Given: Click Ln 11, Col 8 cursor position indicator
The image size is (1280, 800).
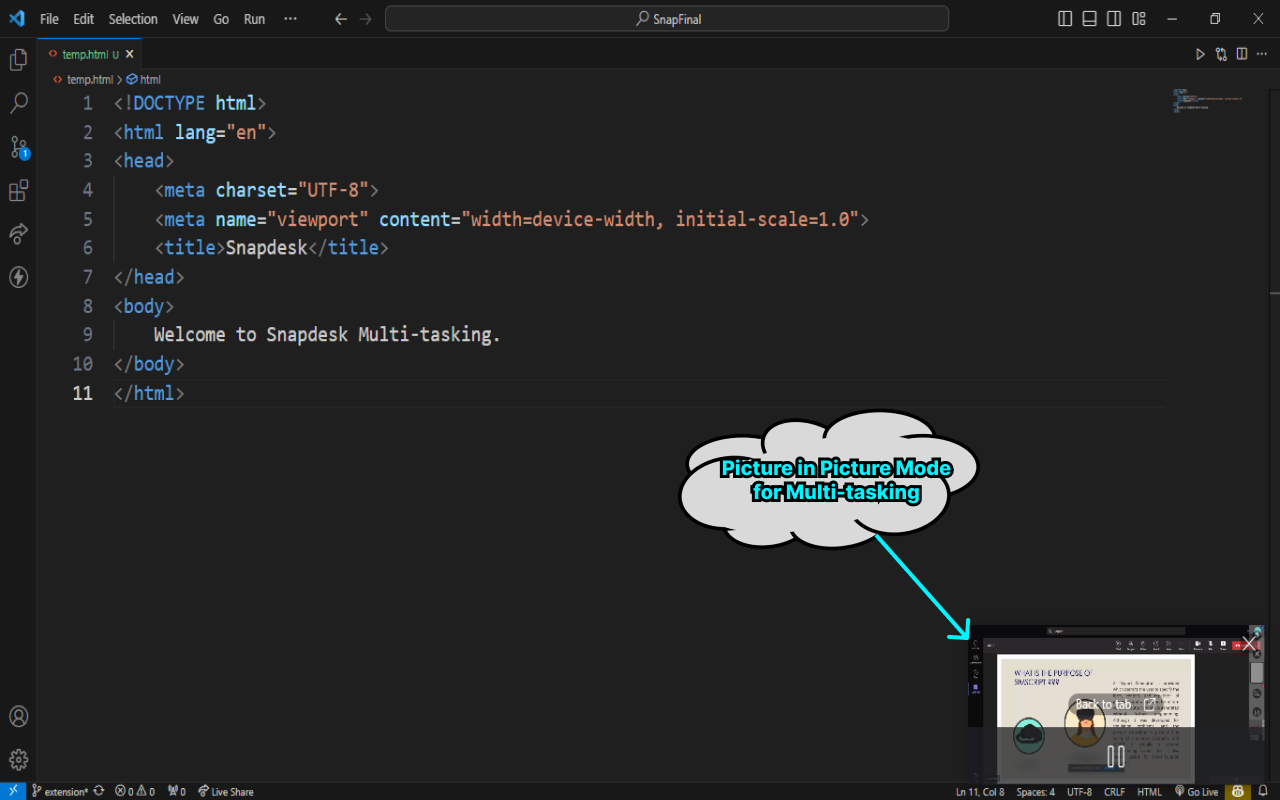Looking at the screenshot, I should pos(980,791).
